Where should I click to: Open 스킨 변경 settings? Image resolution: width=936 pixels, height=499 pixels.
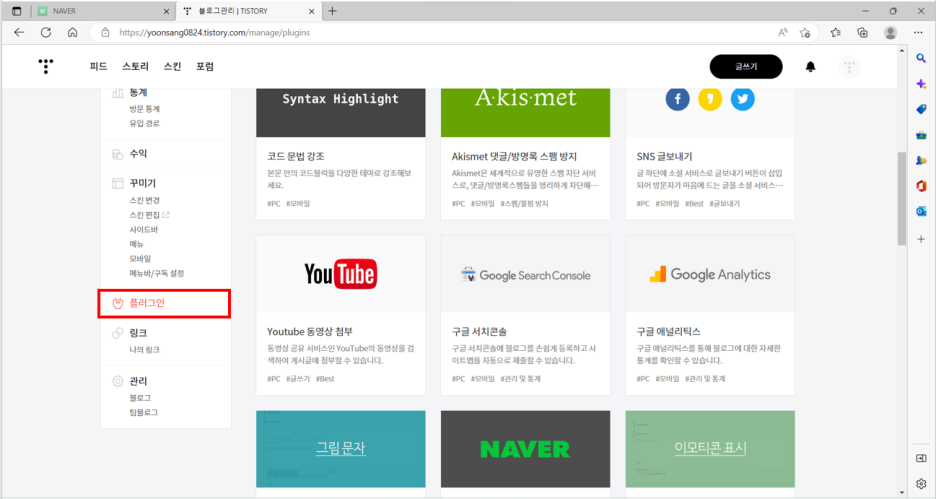point(144,200)
